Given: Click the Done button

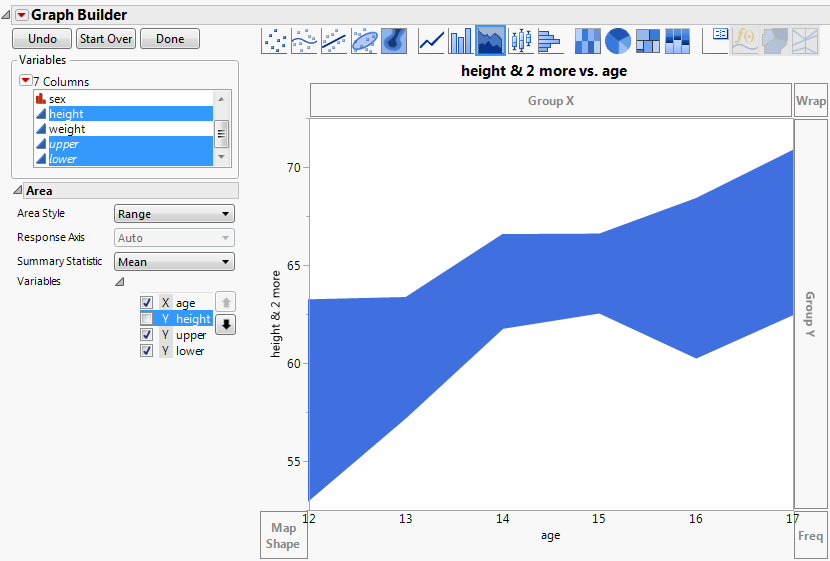Looking at the screenshot, I should click(x=170, y=39).
